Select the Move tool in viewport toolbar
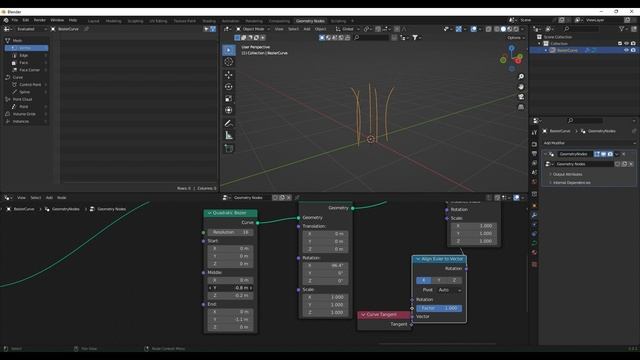The image size is (640, 360). [229, 75]
